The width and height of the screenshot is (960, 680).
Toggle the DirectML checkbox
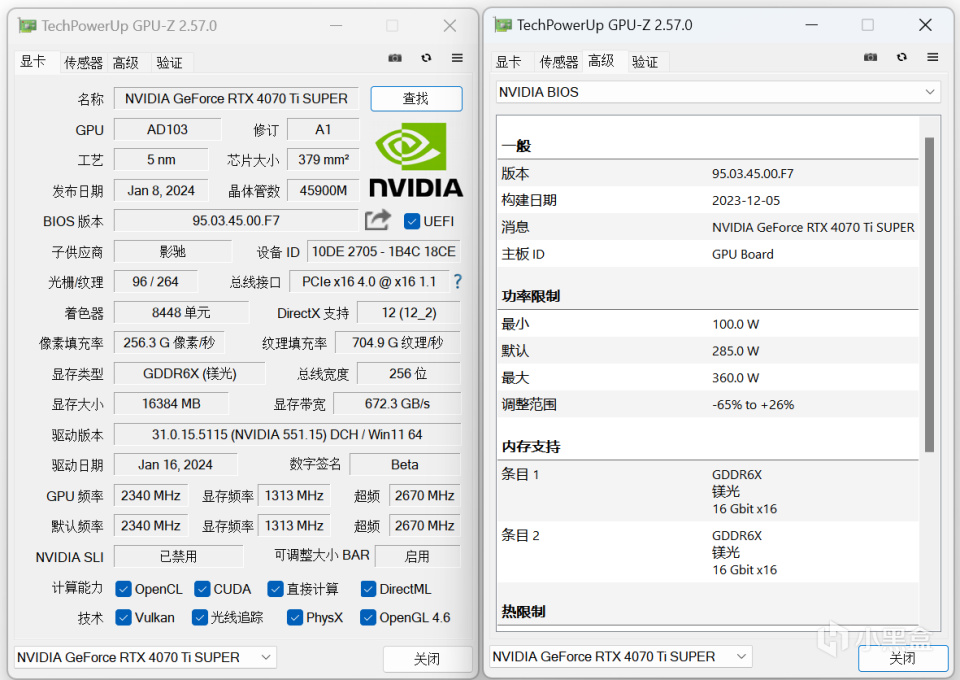click(368, 589)
